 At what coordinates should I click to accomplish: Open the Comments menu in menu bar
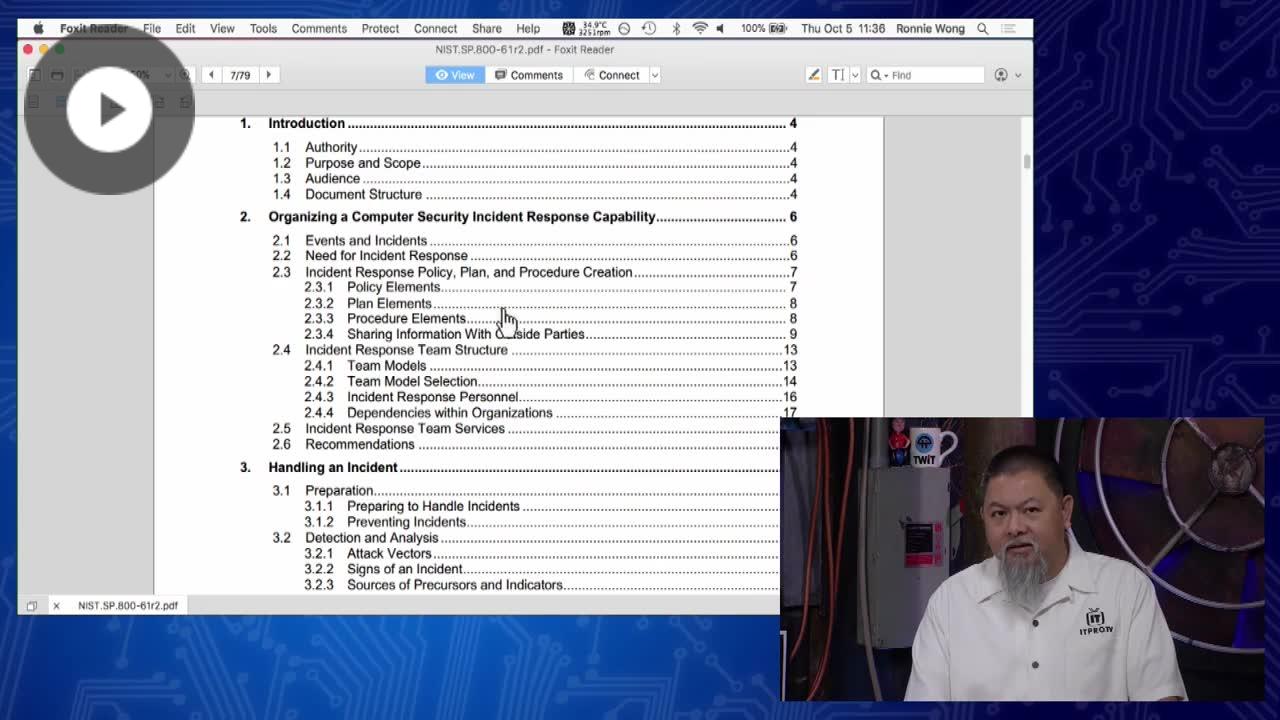coord(319,28)
